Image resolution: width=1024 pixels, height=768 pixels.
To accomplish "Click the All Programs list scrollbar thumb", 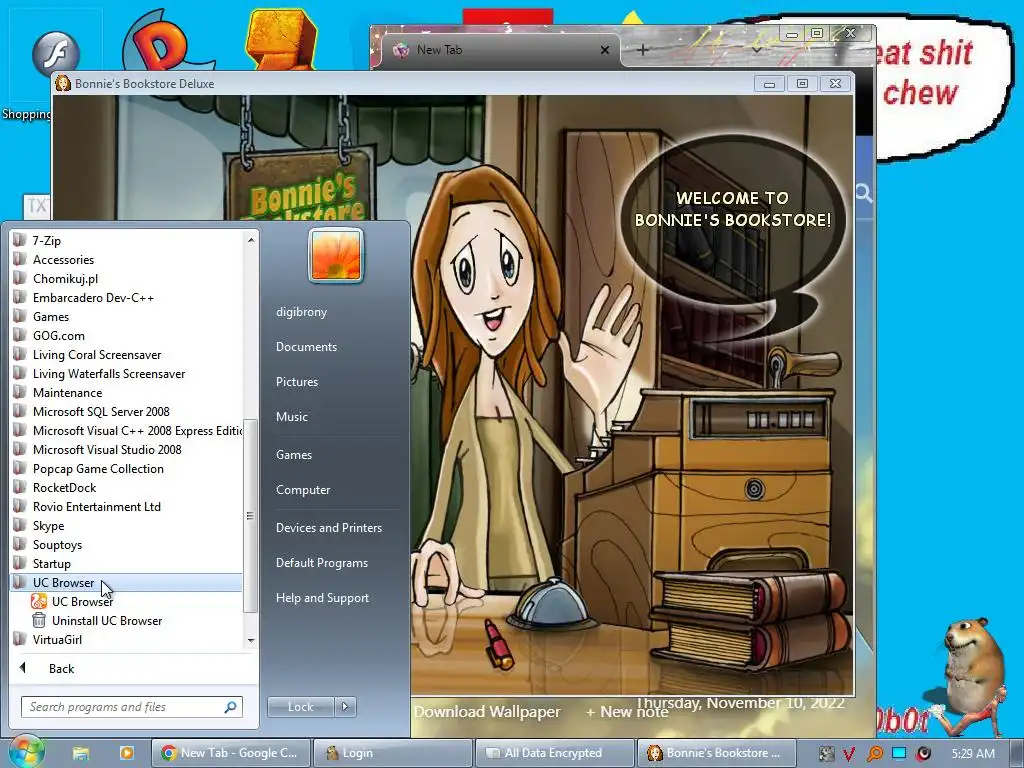I will tap(250, 515).
